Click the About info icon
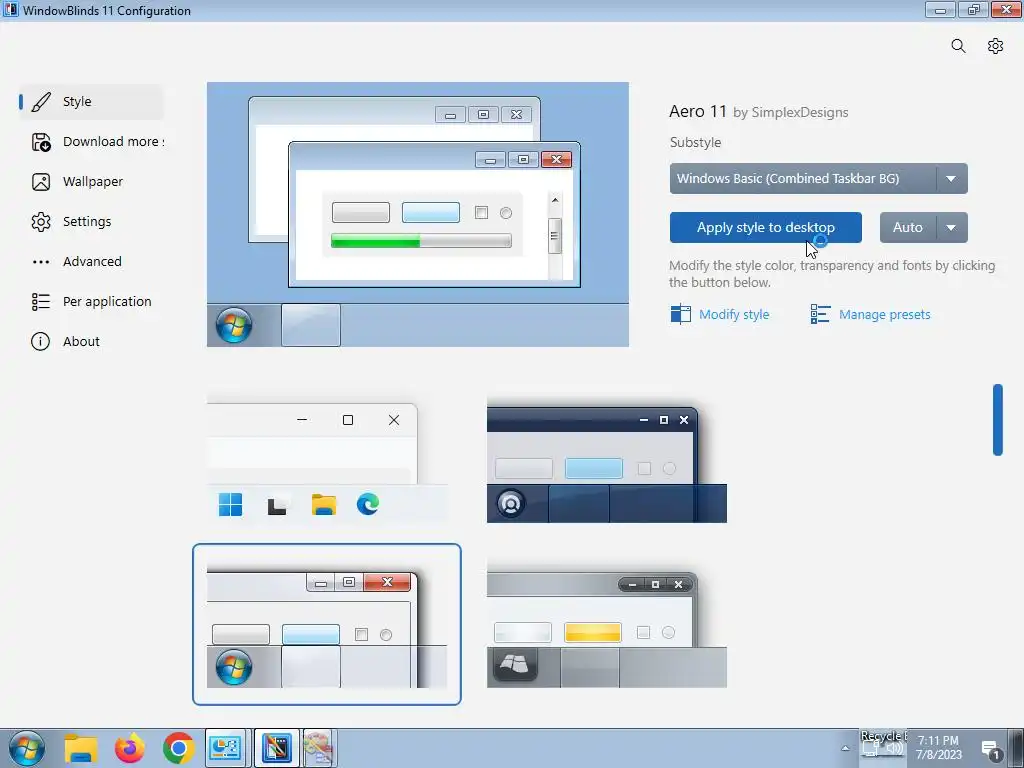The height and width of the screenshot is (768, 1024). tap(40, 342)
